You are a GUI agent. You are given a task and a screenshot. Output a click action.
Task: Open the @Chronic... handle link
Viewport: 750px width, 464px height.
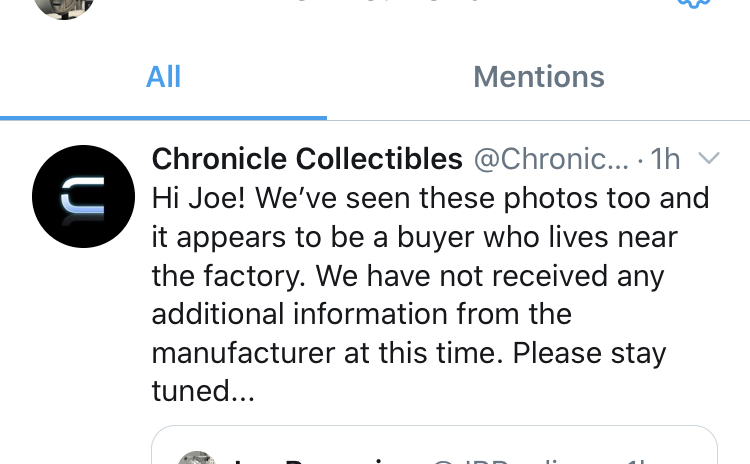point(551,158)
